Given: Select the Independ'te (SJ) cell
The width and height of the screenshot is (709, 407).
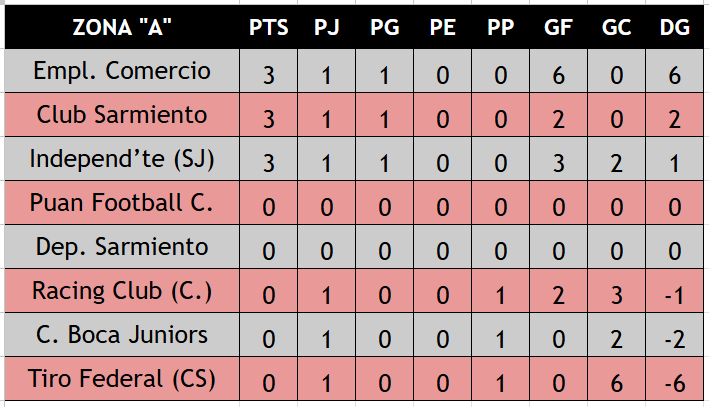Looking at the screenshot, I should [122, 159].
